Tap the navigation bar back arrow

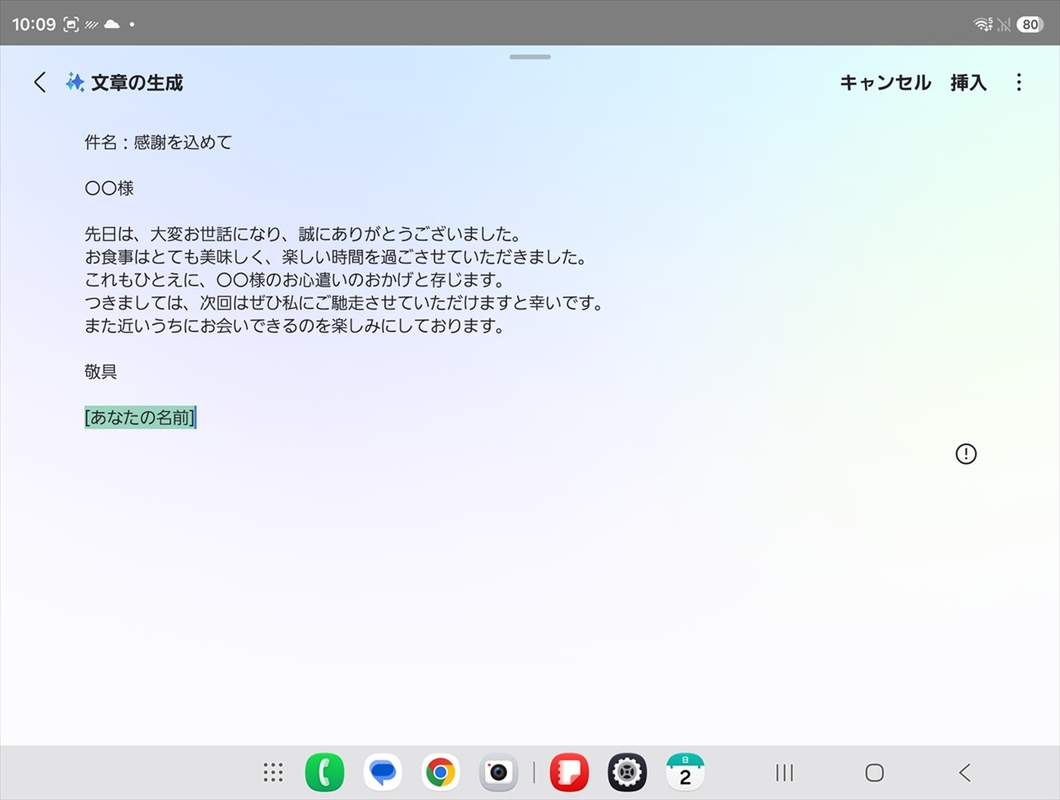965,772
